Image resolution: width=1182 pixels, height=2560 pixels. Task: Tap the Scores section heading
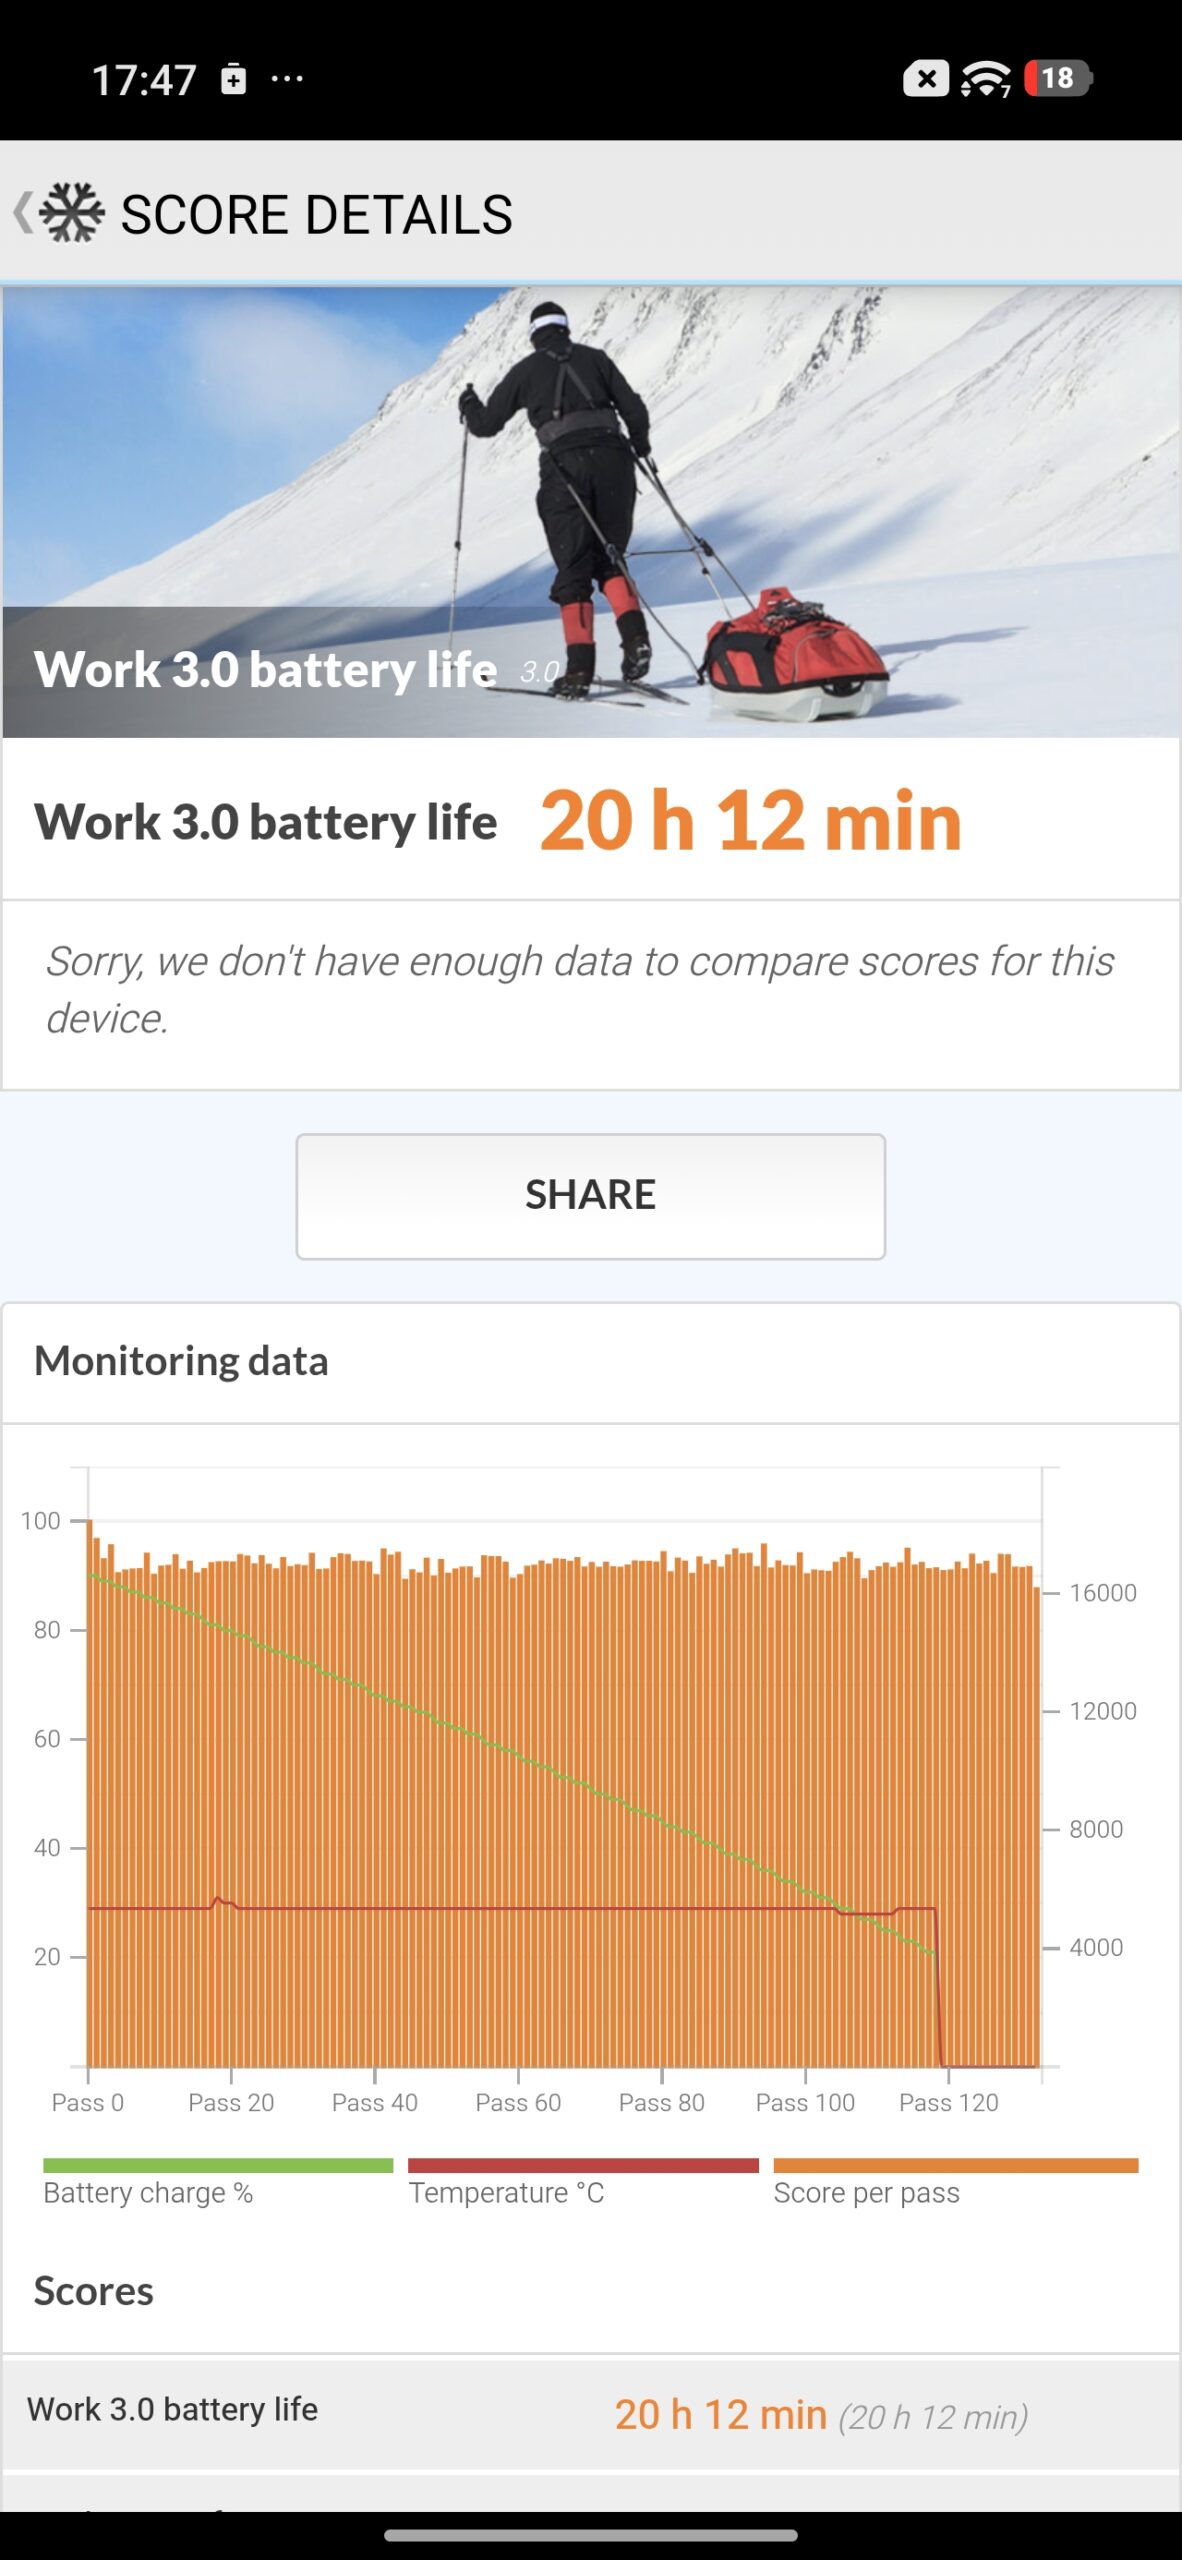(x=94, y=2291)
